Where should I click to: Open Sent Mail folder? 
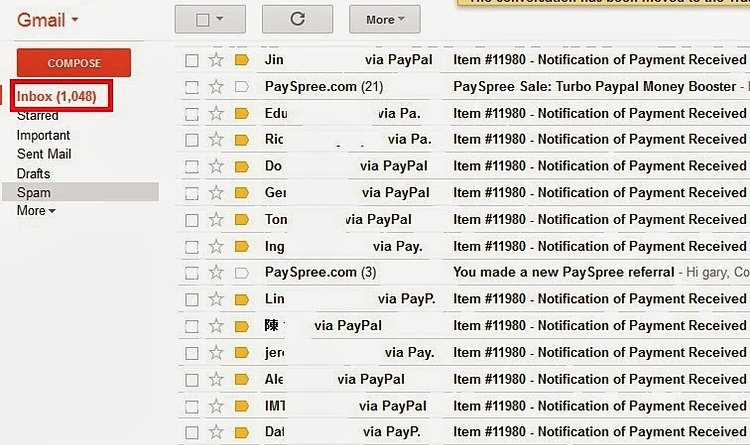click(44, 154)
